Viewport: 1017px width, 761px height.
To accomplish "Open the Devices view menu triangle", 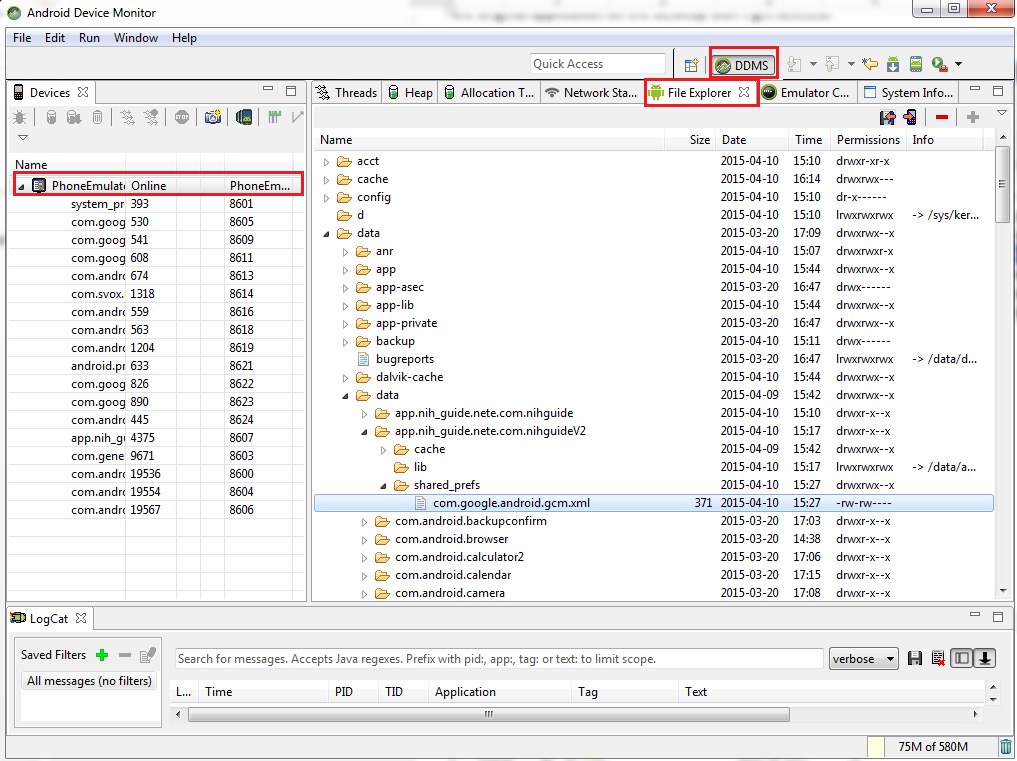I will click(x=23, y=138).
